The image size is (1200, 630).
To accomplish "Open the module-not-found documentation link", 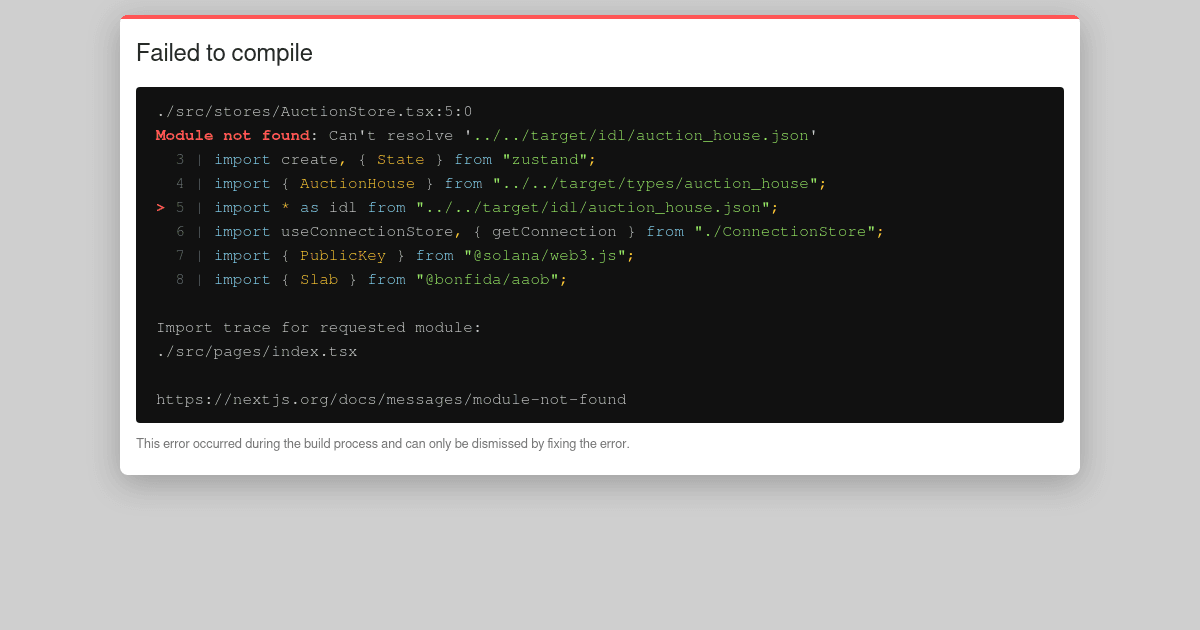I will [391, 399].
